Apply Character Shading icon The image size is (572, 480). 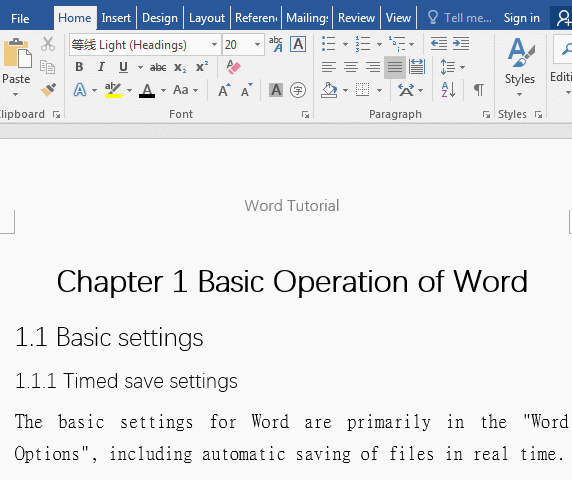[276, 90]
